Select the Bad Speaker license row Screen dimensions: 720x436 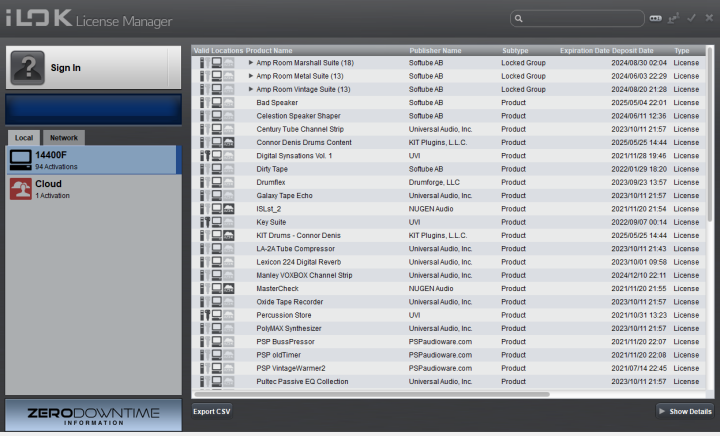449,102
